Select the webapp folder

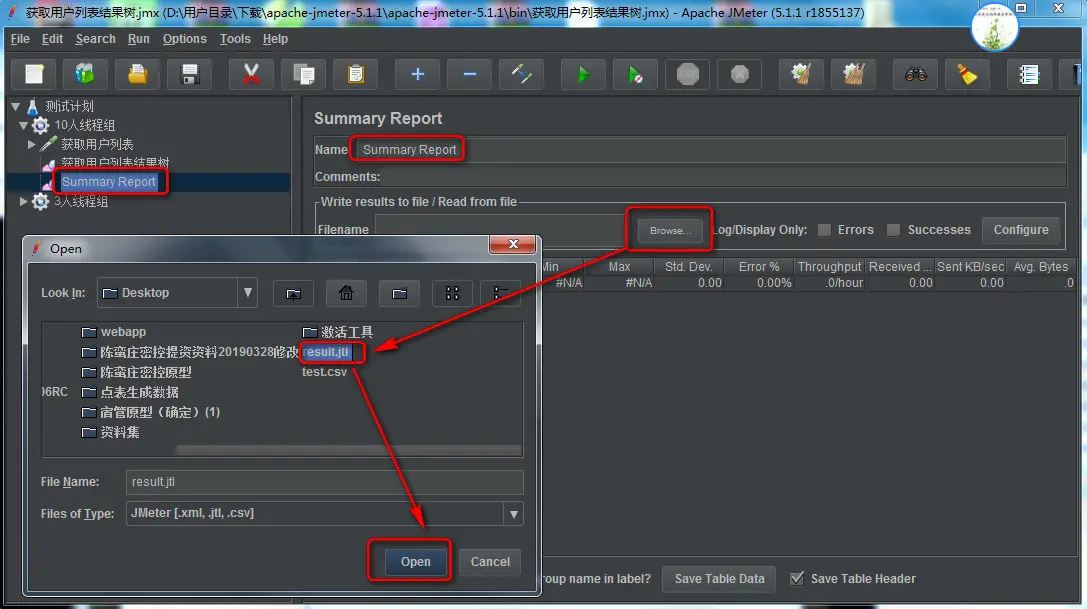(x=114, y=332)
